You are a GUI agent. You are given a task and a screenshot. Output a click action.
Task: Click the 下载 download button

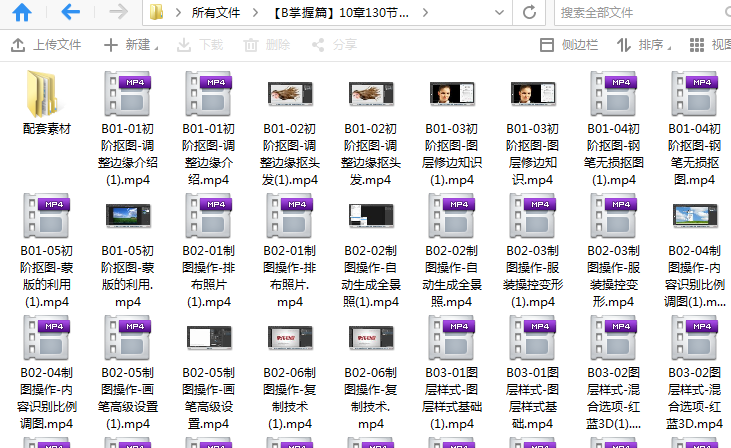click(x=200, y=45)
